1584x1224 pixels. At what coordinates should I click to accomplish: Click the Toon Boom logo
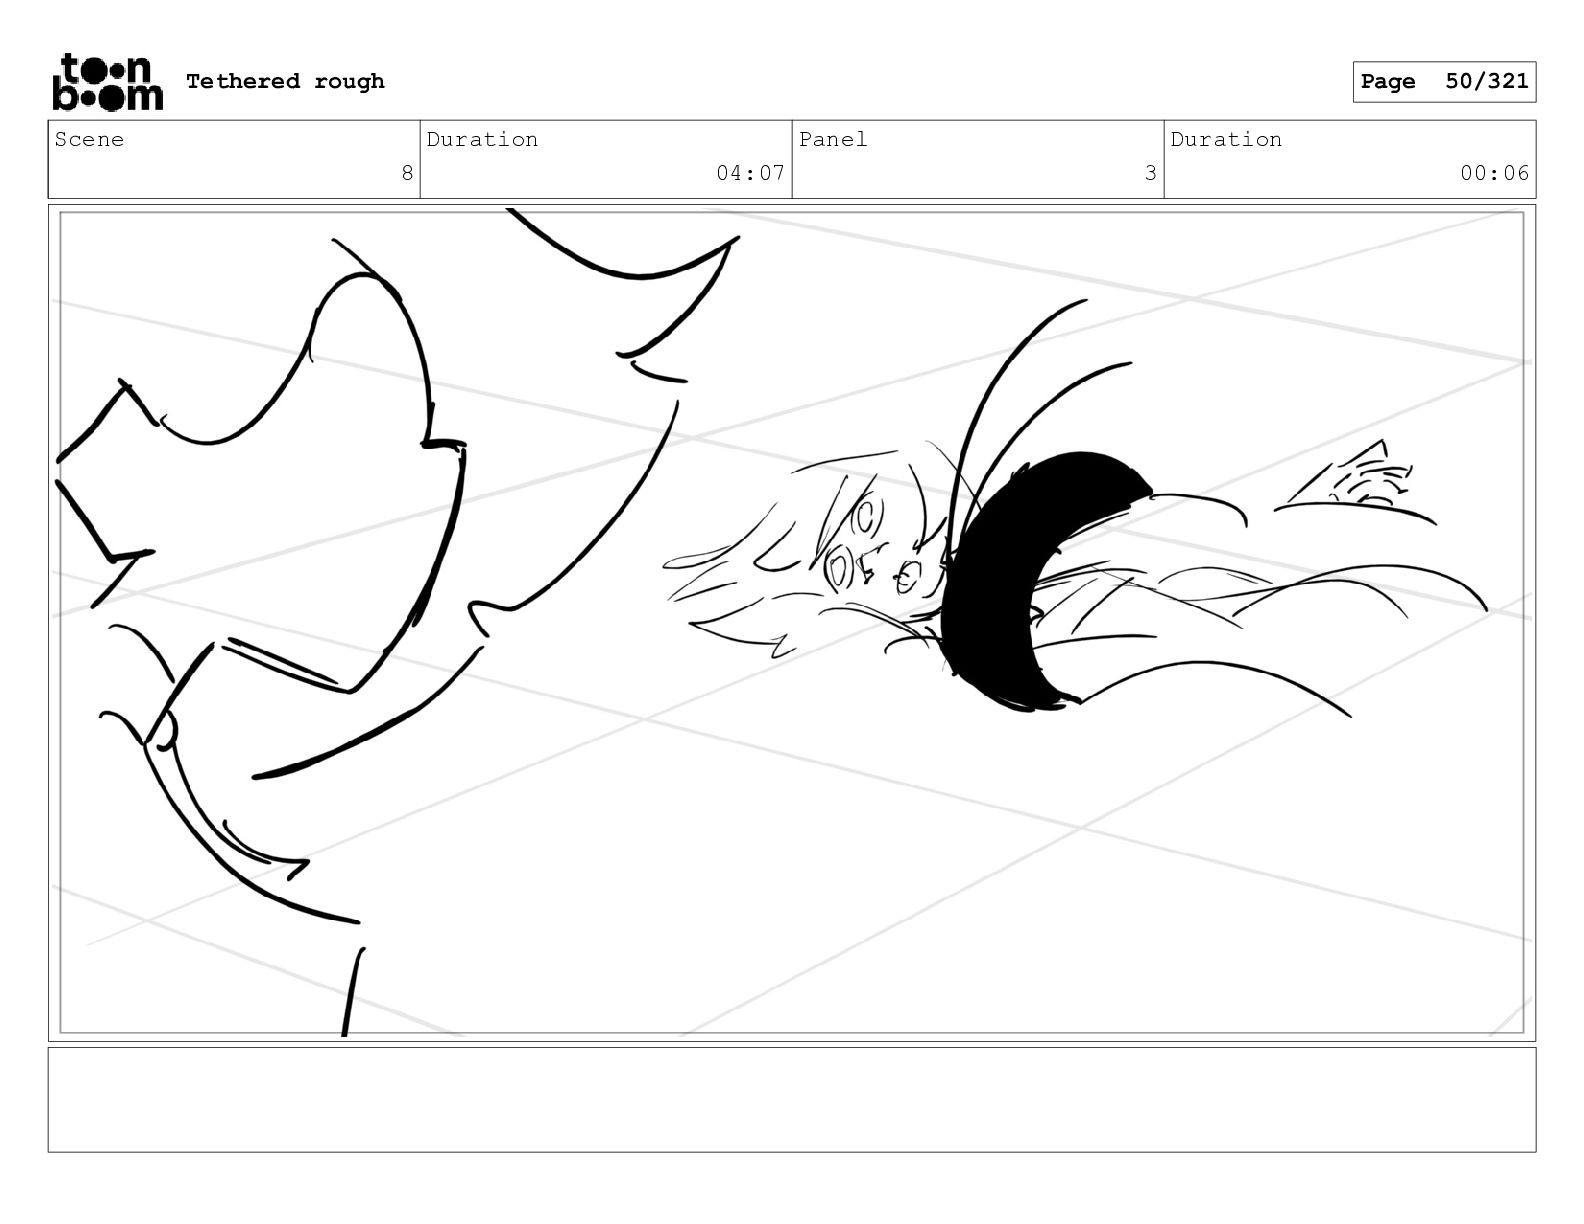click(x=107, y=81)
